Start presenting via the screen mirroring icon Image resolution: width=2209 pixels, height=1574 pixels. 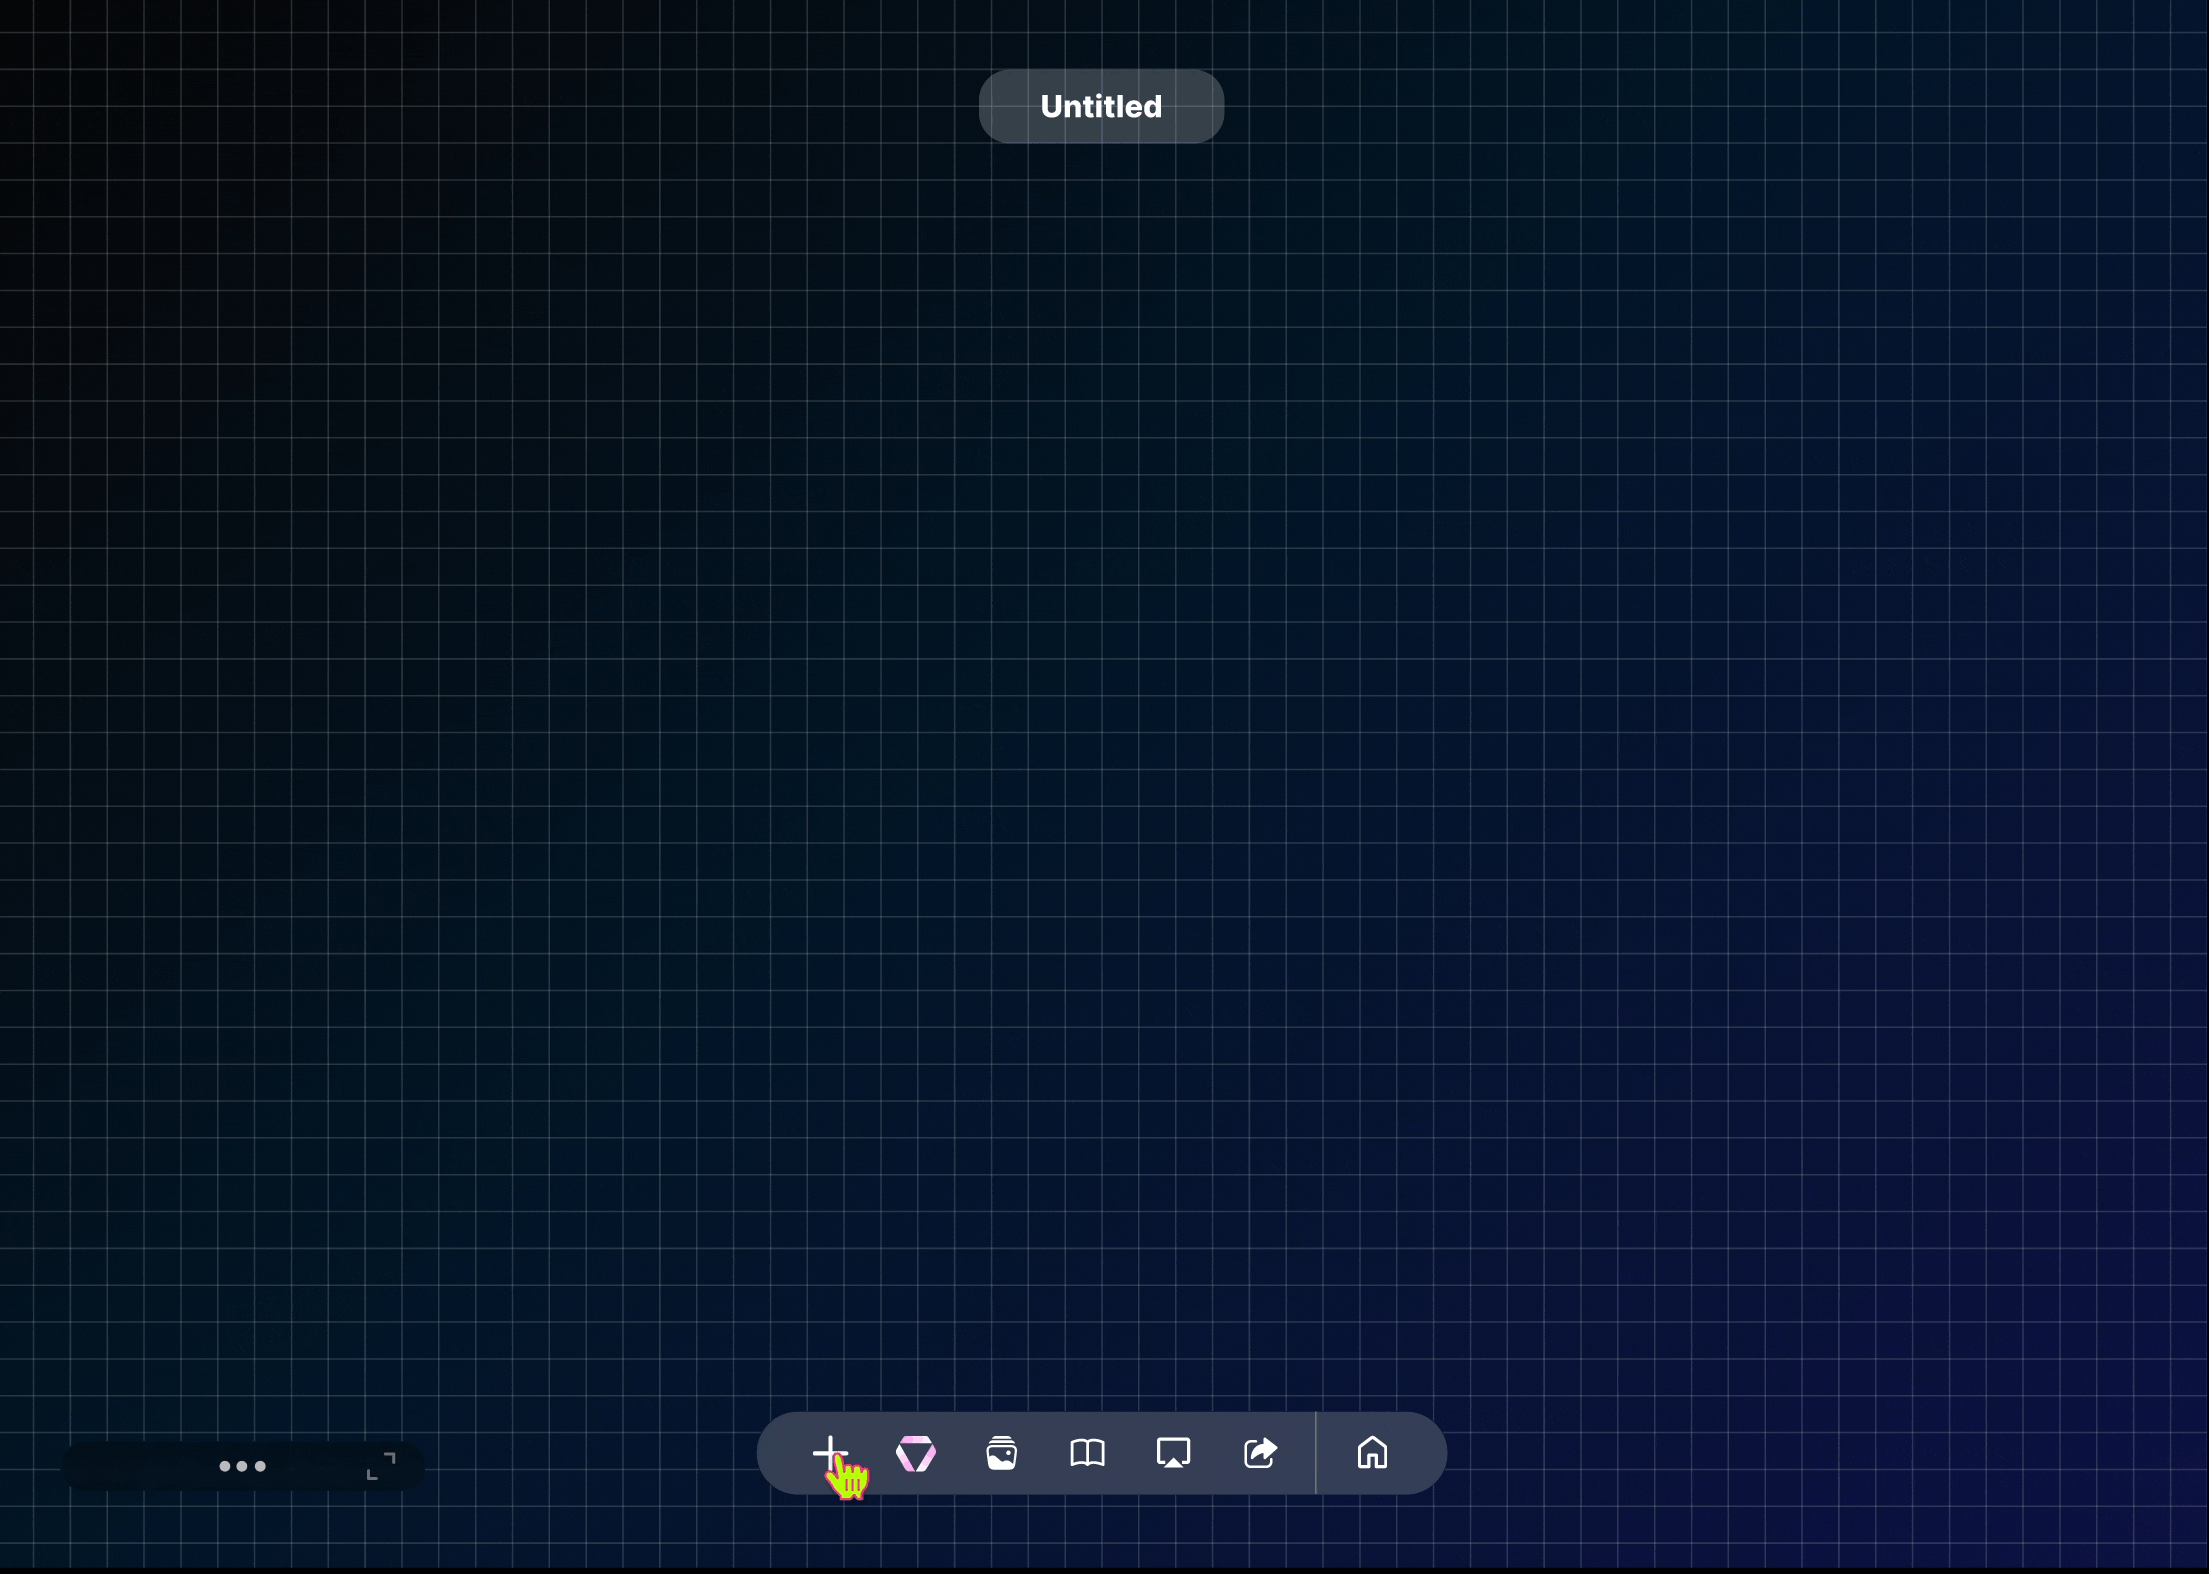click(1173, 1453)
